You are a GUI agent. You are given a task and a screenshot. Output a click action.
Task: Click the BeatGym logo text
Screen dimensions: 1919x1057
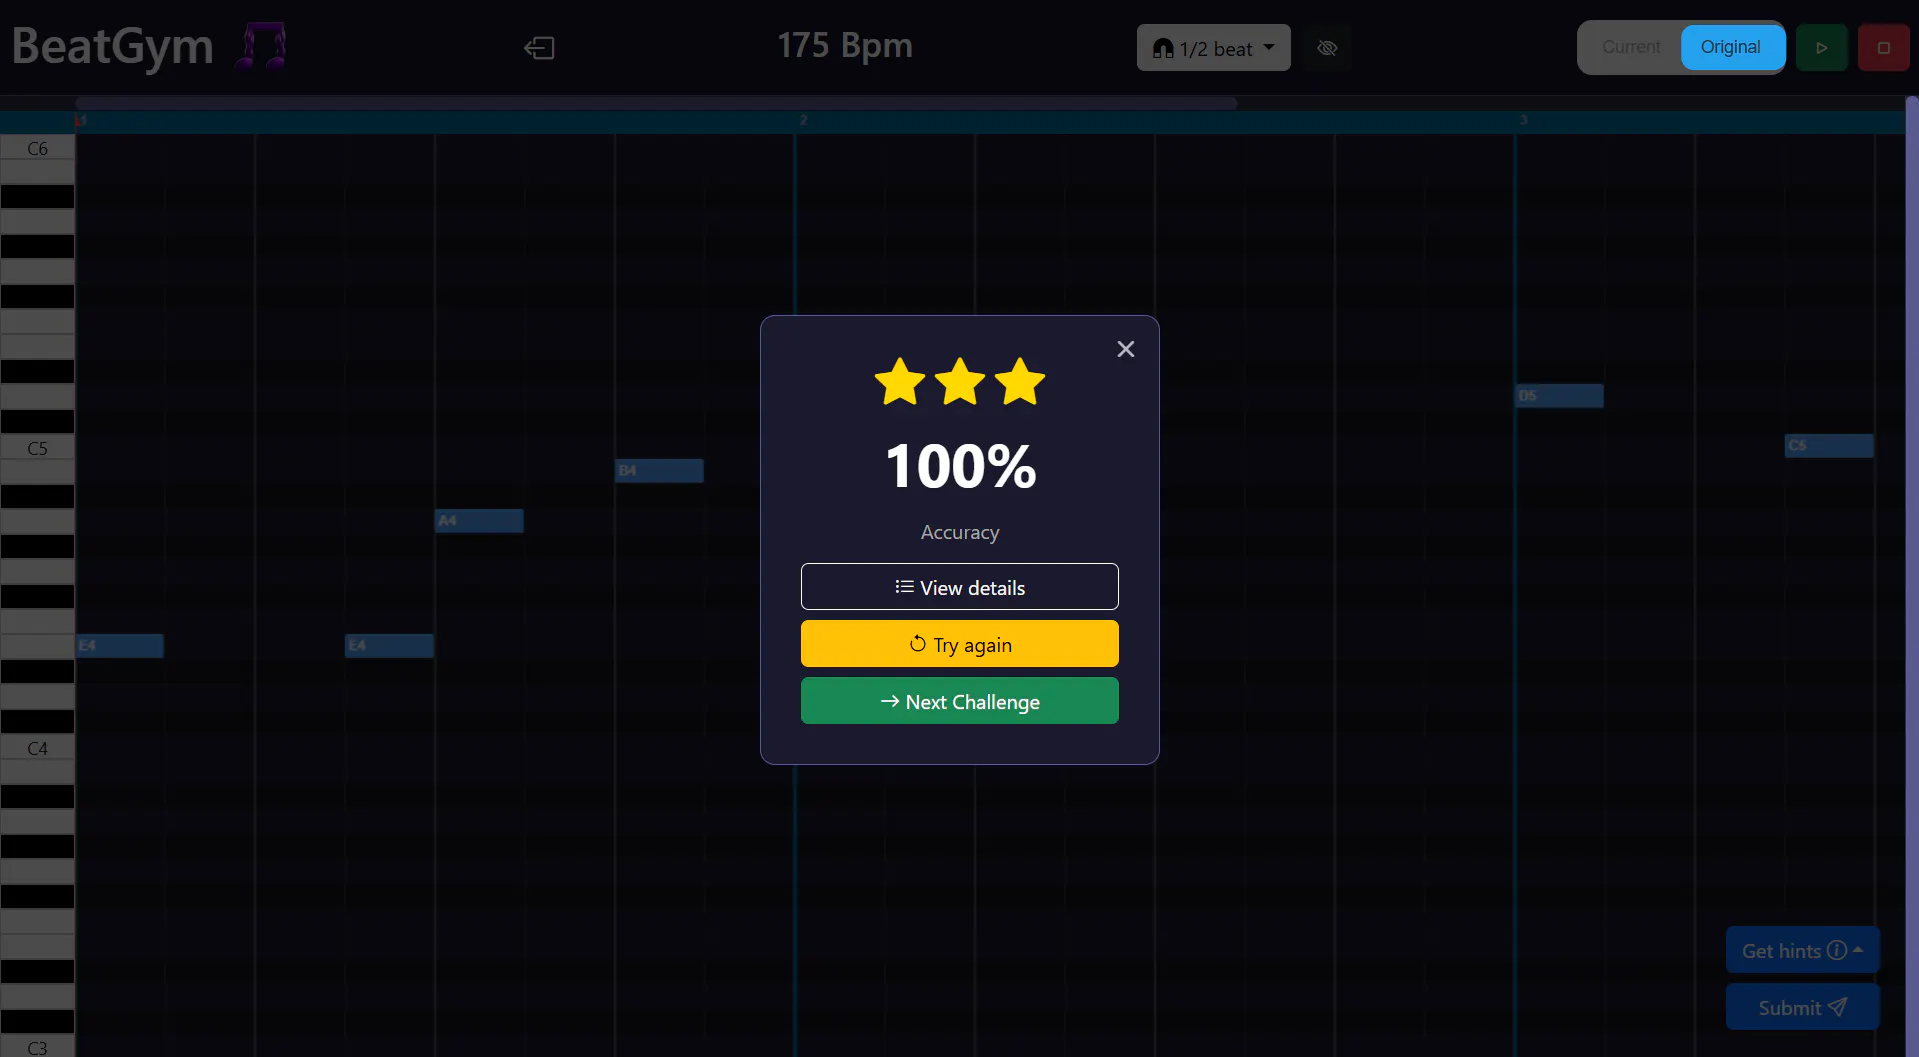113,46
